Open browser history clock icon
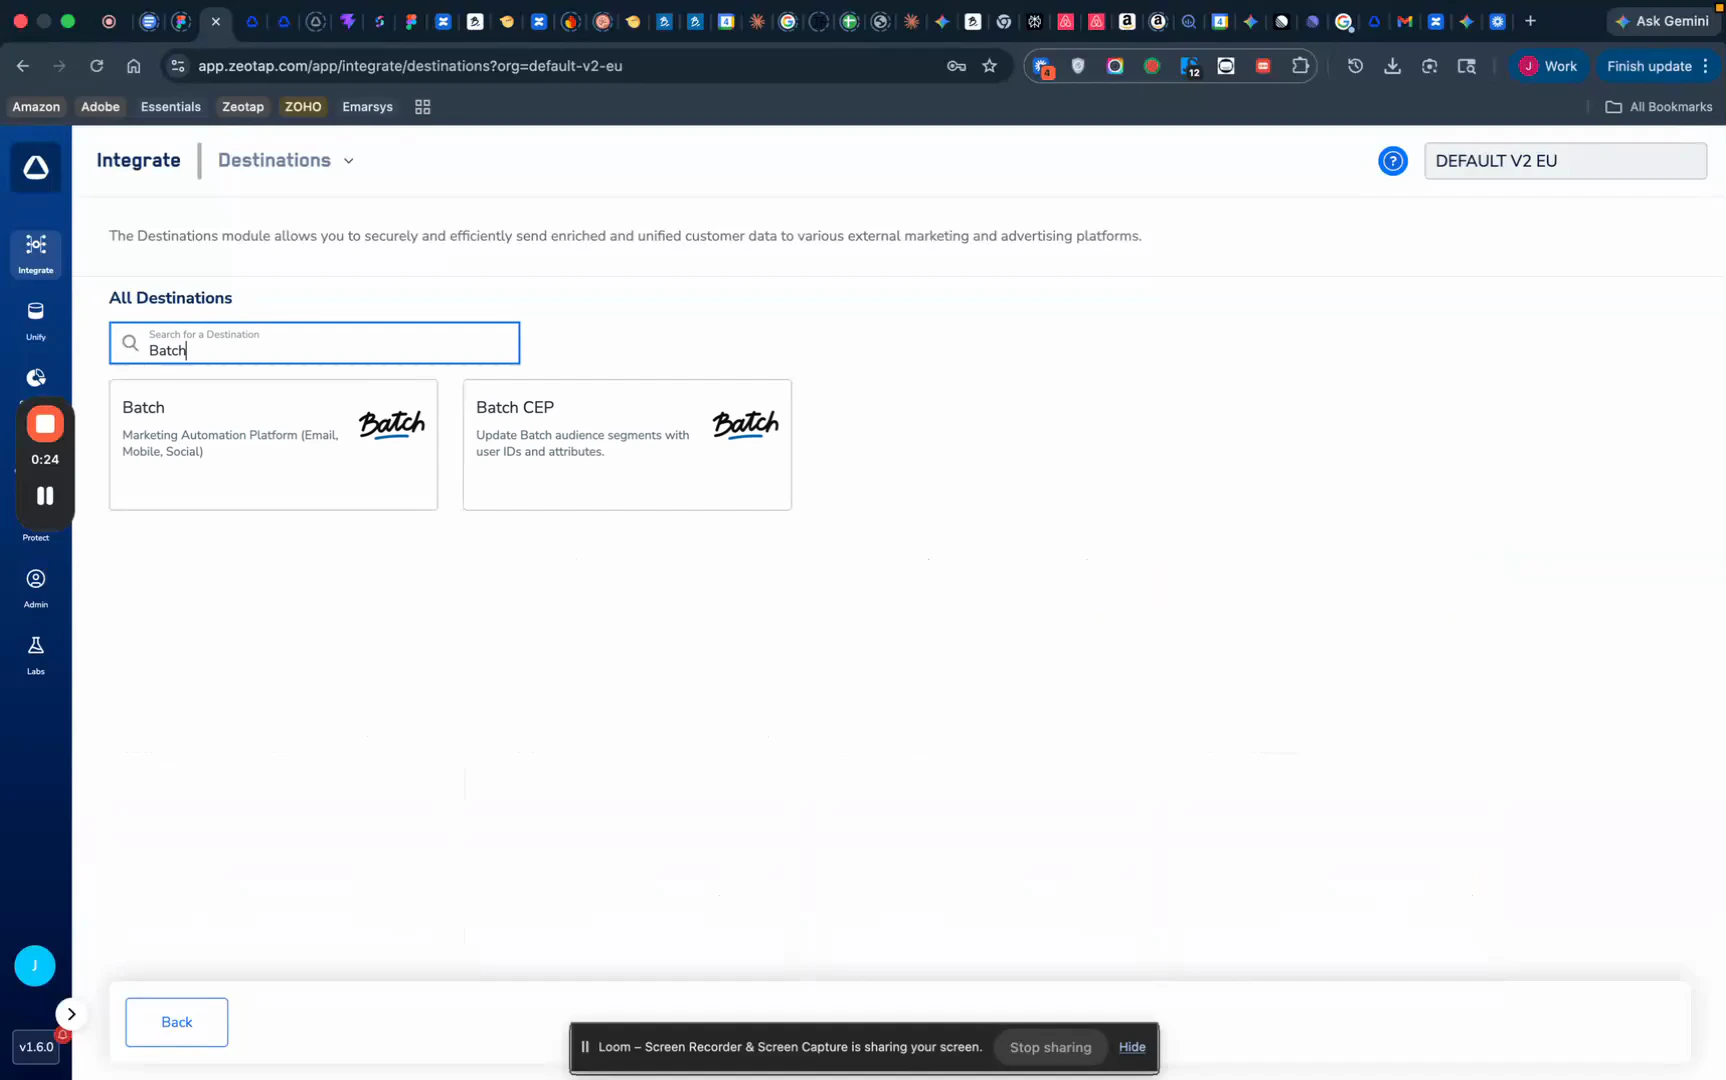Viewport: 1726px width, 1080px height. (1355, 66)
